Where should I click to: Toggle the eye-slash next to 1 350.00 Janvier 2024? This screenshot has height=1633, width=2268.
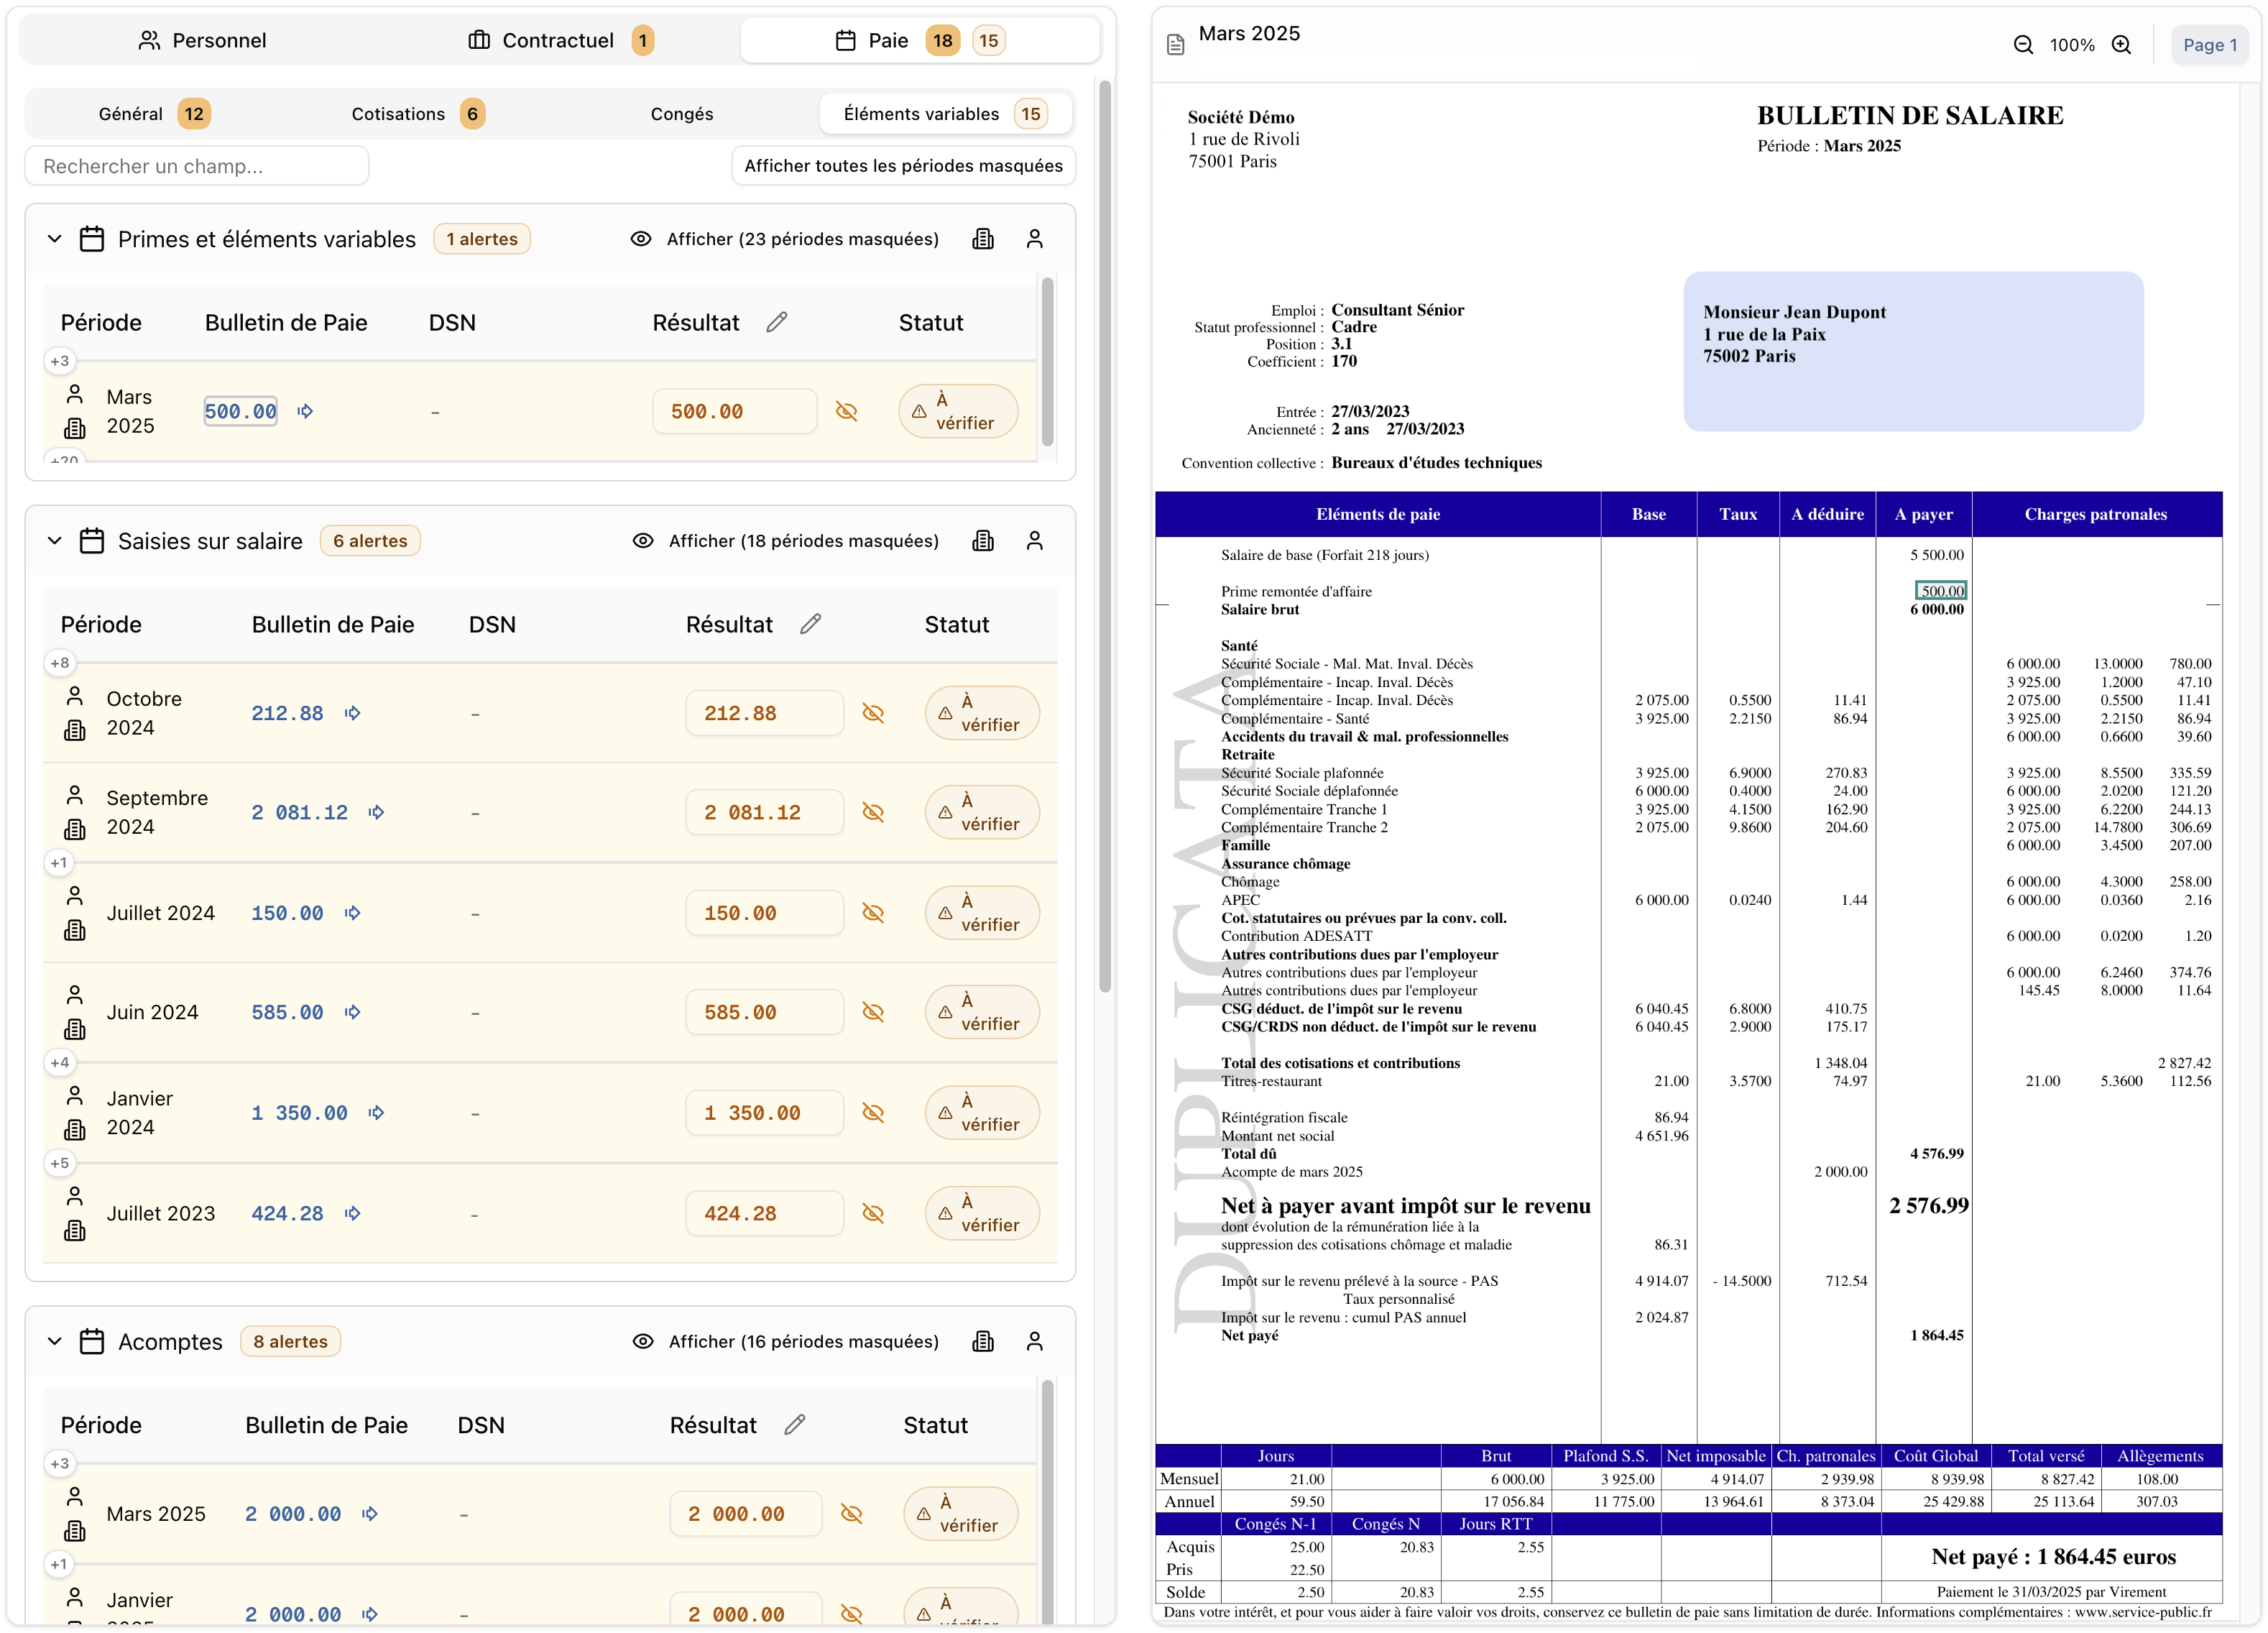pos(873,1112)
